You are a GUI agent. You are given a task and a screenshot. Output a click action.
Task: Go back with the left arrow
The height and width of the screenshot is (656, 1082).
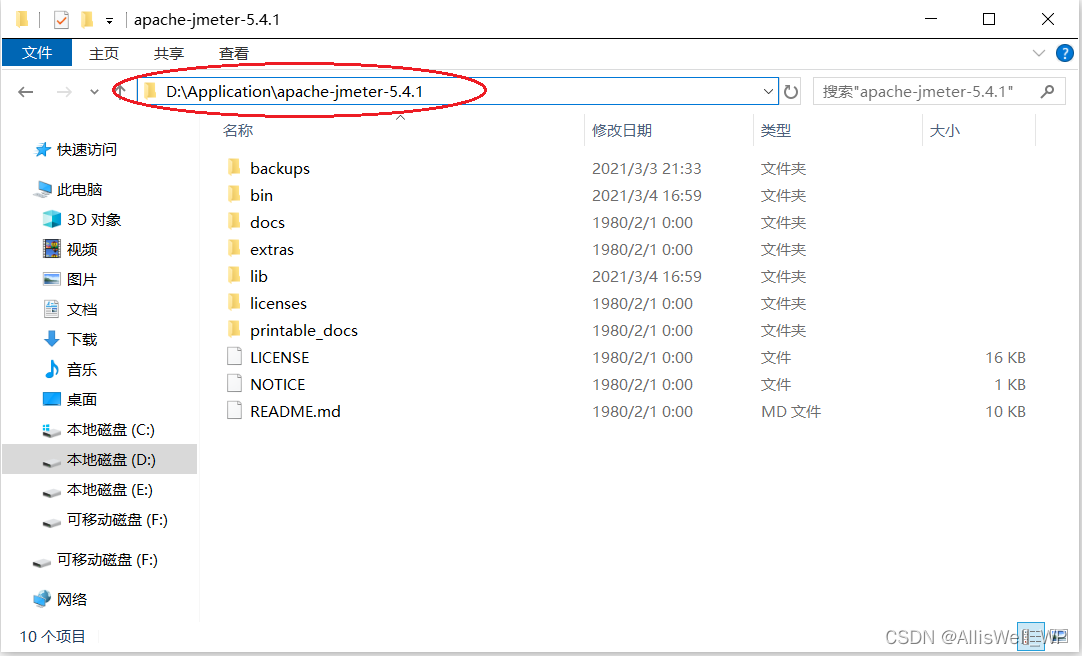pos(26,92)
